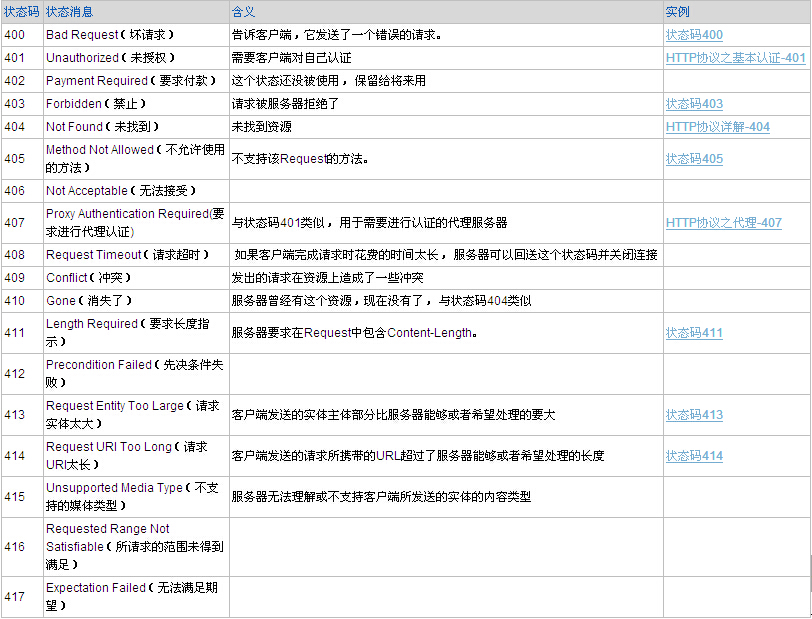
Task: Select the 含义 column header
Action: pos(243,12)
